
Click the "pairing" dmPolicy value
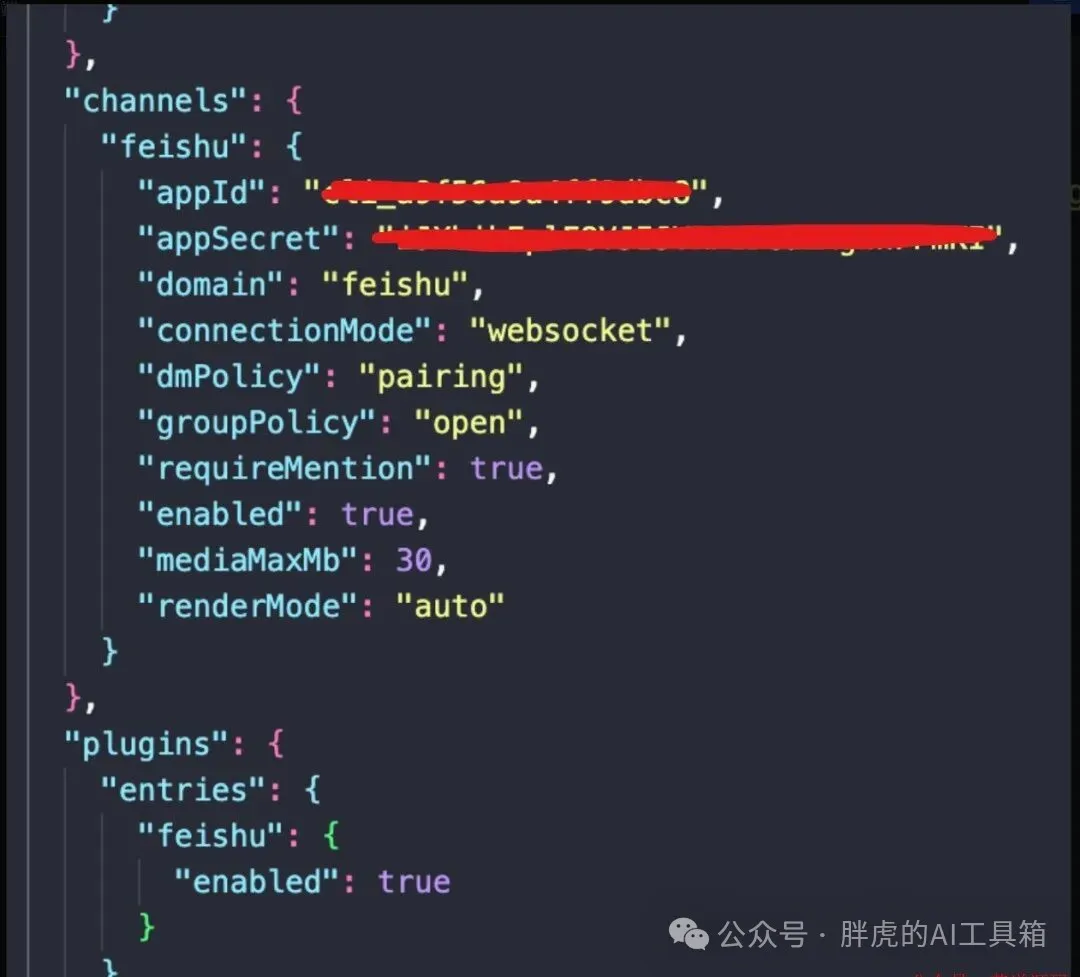coord(441,377)
